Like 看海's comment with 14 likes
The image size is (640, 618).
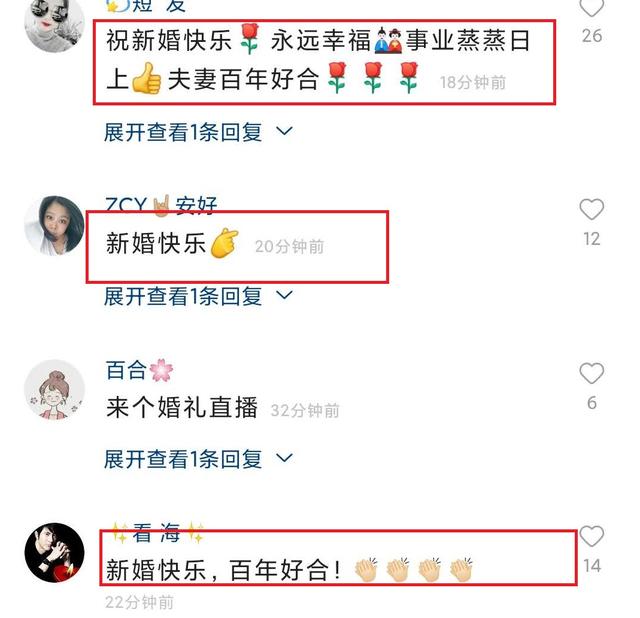(591, 536)
